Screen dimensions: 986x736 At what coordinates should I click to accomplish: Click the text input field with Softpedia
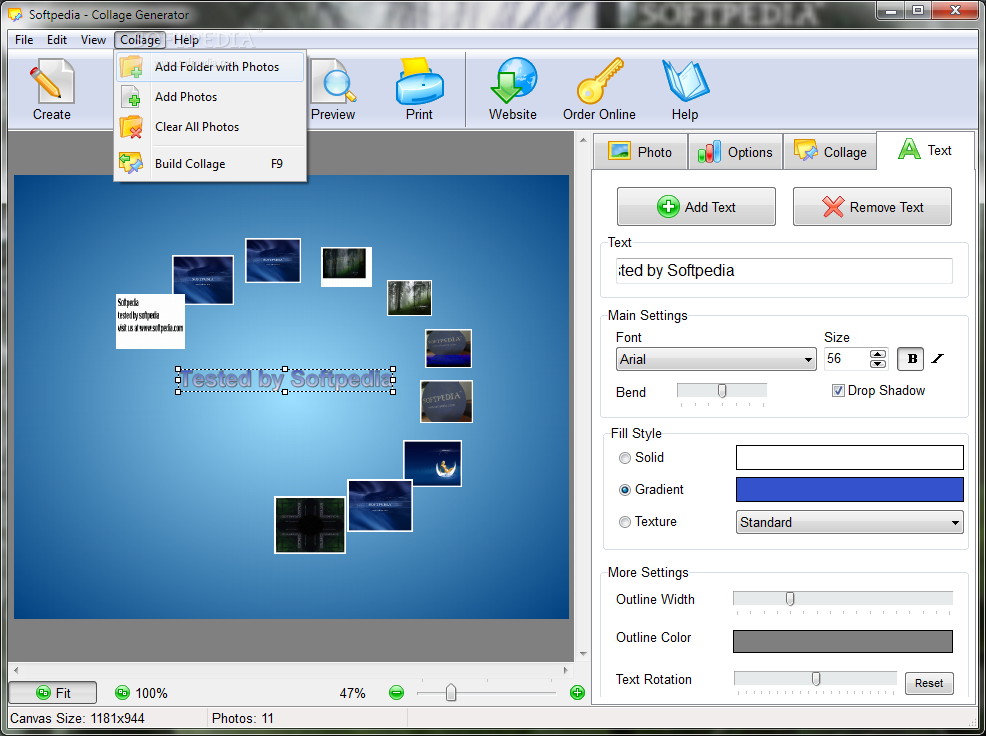784,270
